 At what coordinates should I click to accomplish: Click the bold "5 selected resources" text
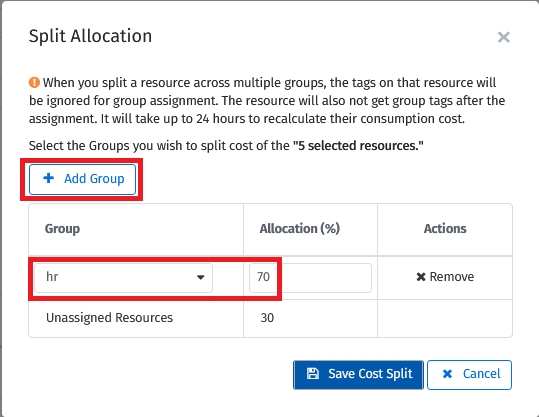coord(358,146)
